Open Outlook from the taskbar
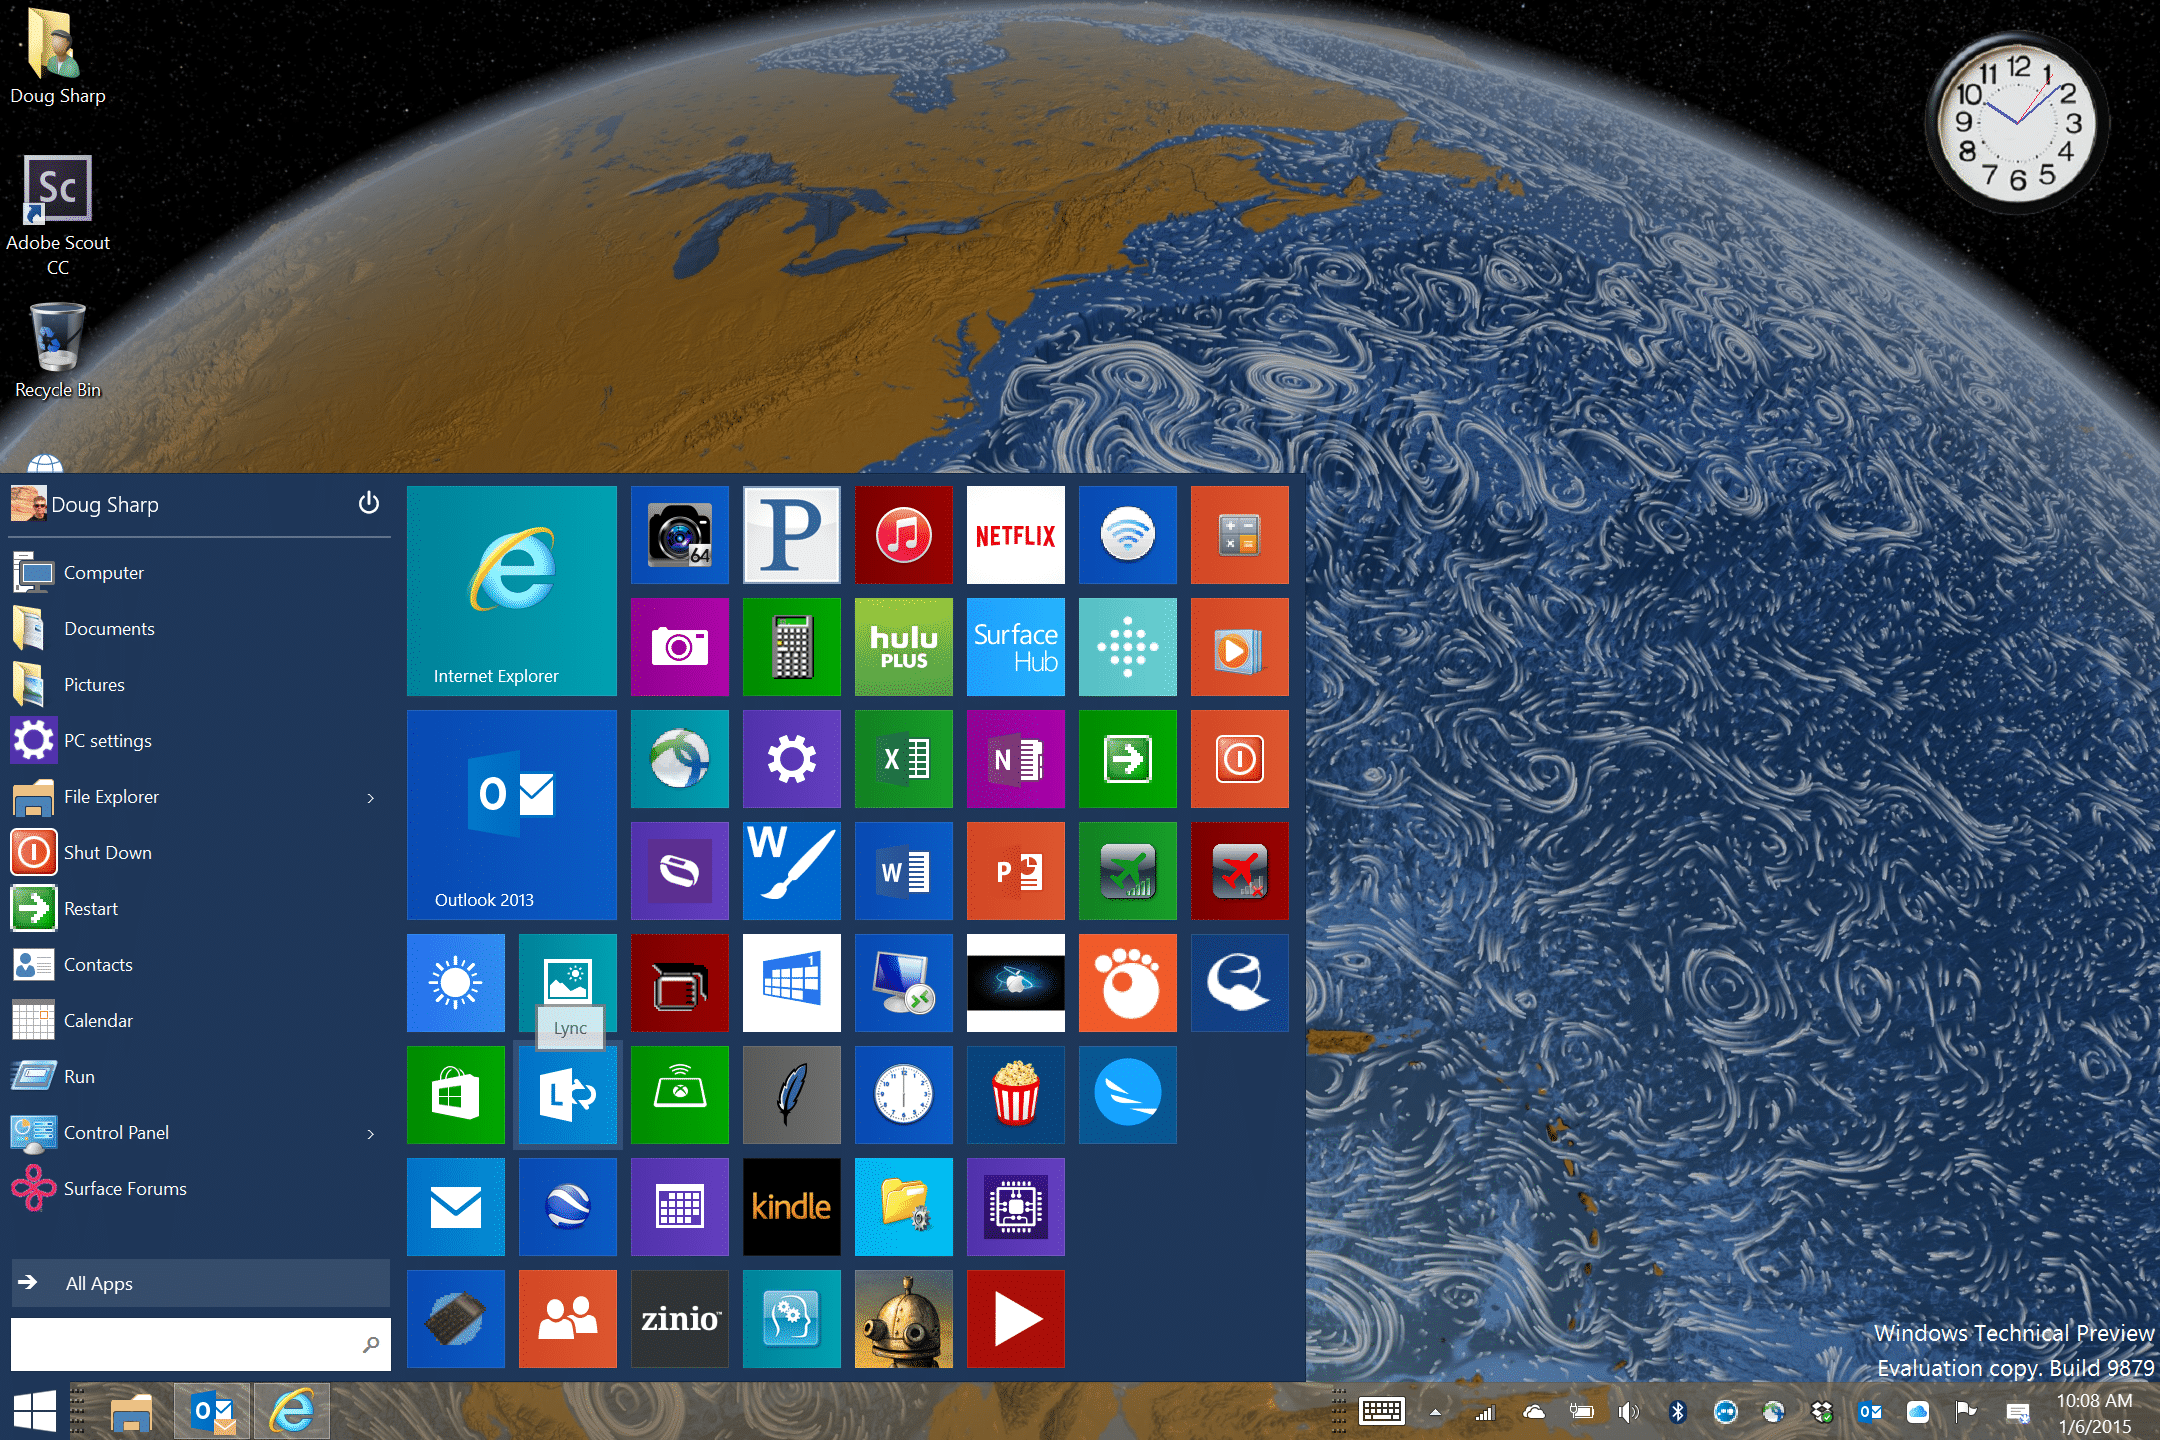The image size is (2160, 1440). pyautogui.click(x=211, y=1412)
